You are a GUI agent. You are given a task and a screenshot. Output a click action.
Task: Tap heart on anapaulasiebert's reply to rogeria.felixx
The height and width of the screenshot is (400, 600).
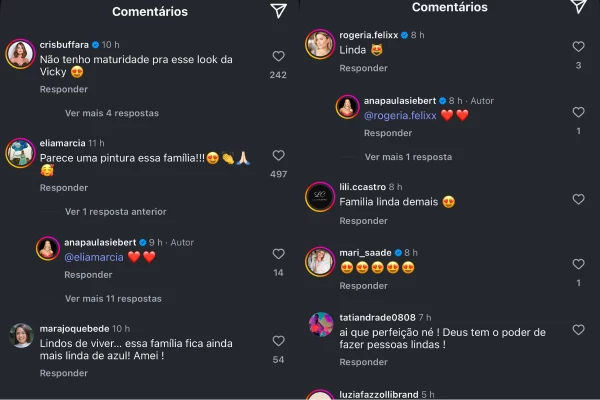[578, 112]
